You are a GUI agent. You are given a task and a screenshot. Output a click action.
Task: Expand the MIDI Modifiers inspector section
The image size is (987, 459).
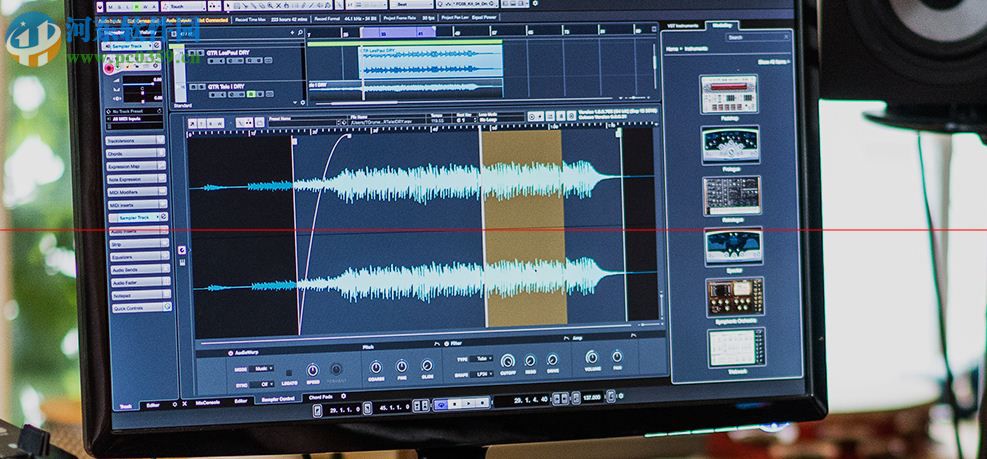click(136, 191)
